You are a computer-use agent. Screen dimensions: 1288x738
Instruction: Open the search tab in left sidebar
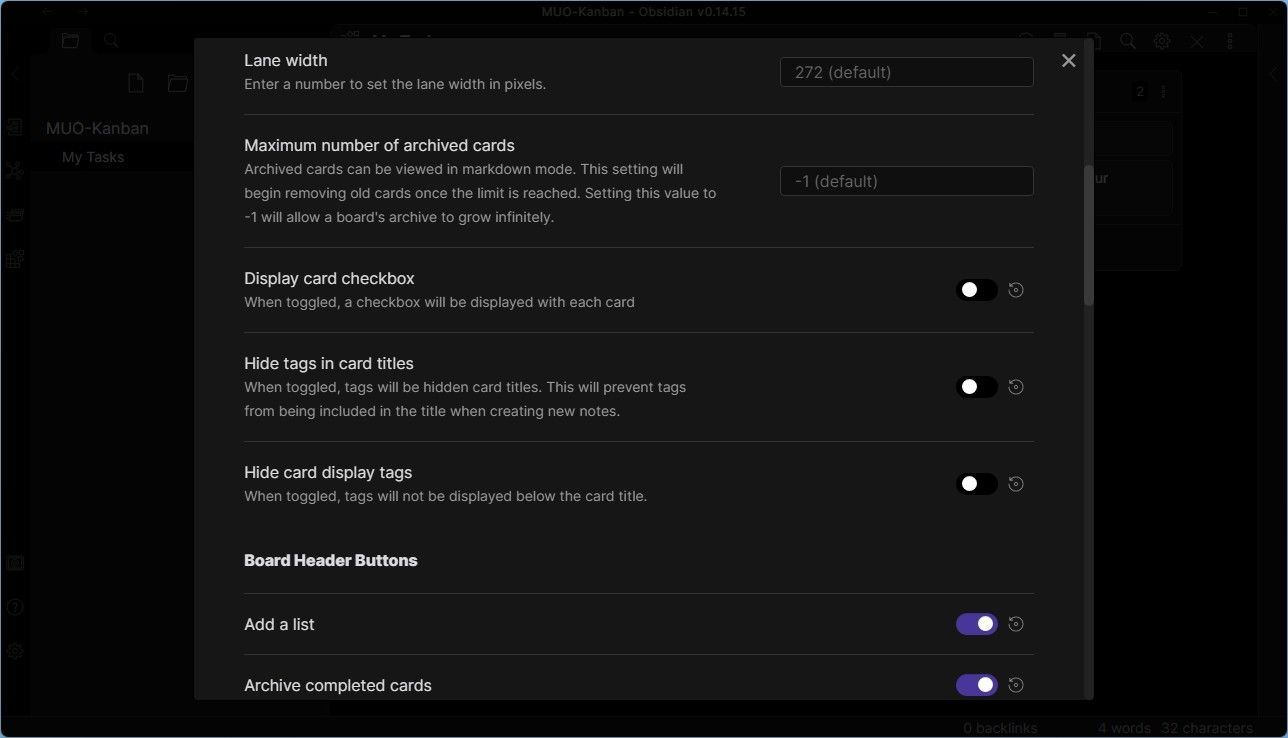click(112, 41)
